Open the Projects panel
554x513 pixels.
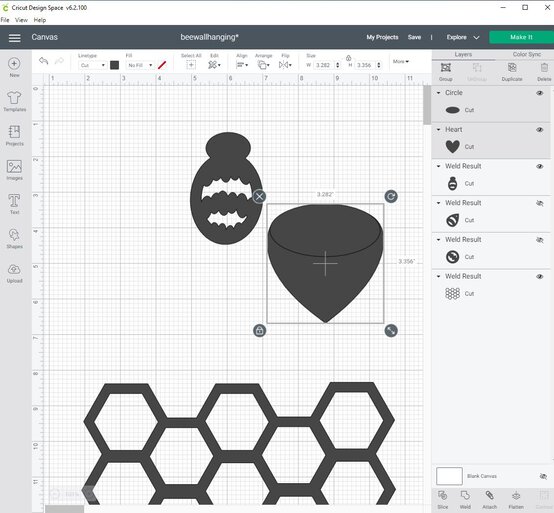point(14,135)
